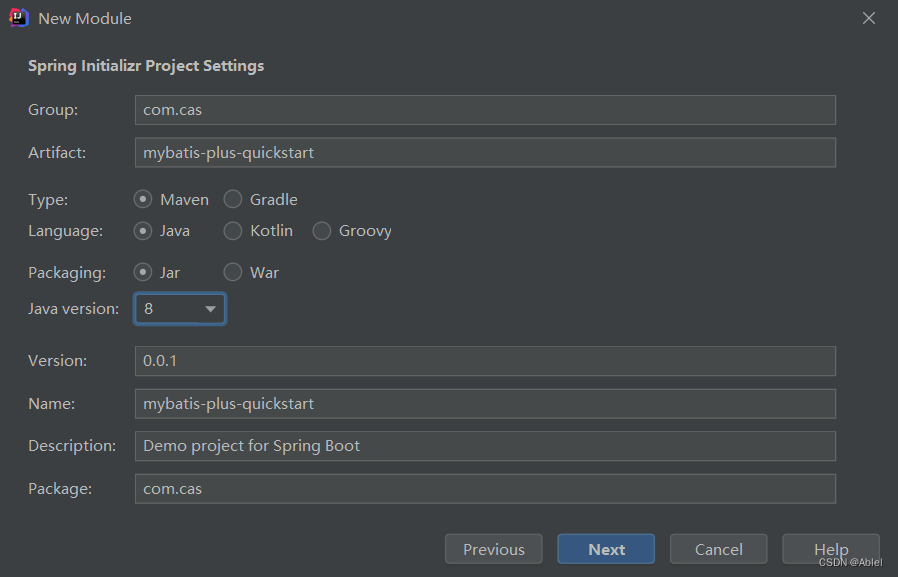
Task: Click into the Version field
Action: [485, 361]
